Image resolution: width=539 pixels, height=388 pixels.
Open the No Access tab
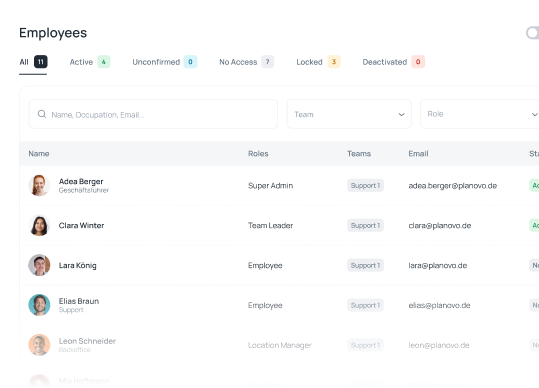246,62
